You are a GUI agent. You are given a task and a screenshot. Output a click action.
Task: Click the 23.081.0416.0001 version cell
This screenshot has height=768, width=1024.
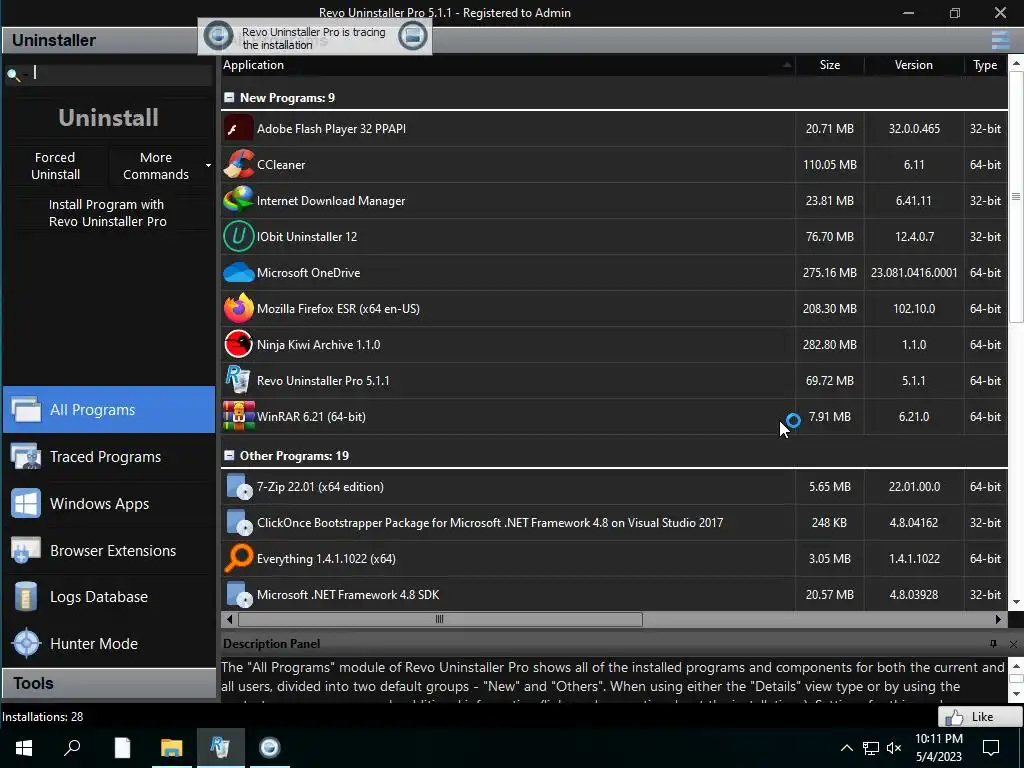click(x=914, y=273)
